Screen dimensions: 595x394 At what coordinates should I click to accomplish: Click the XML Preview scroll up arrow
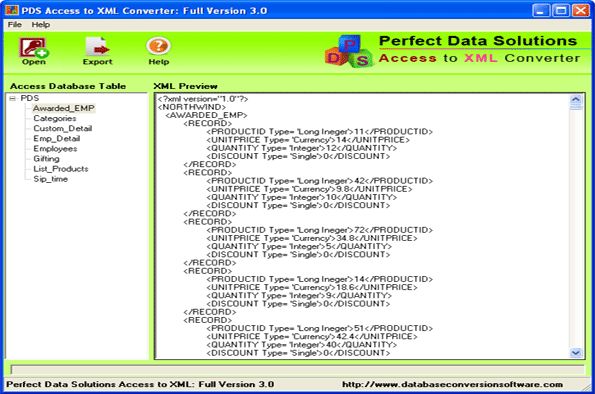(x=576, y=100)
